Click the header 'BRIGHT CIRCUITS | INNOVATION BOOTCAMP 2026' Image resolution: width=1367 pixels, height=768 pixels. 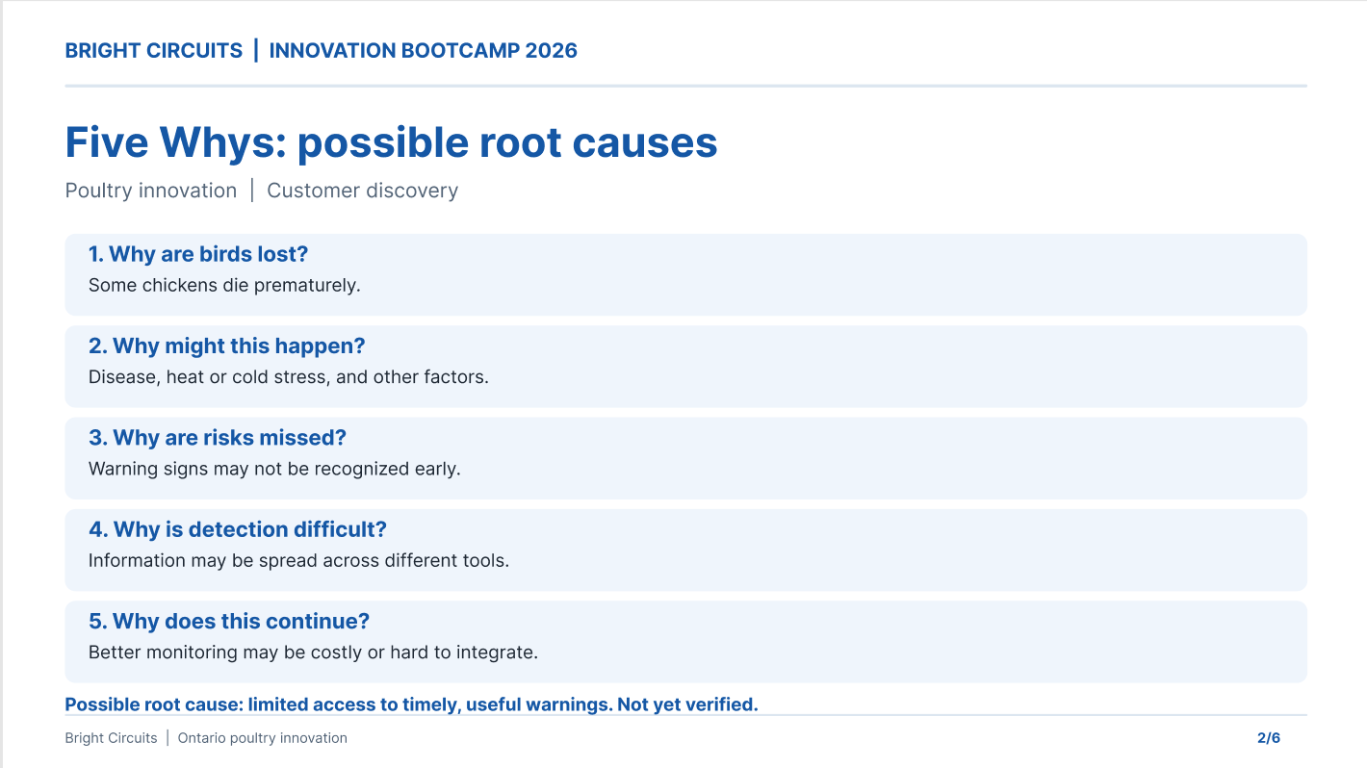(x=321, y=50)
